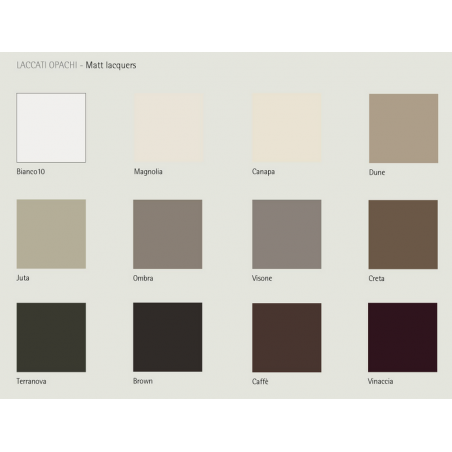Choose the Brown dark swatch
This screenshot has height=452, width=452.
pyautogui.click(x=168, y=337)
